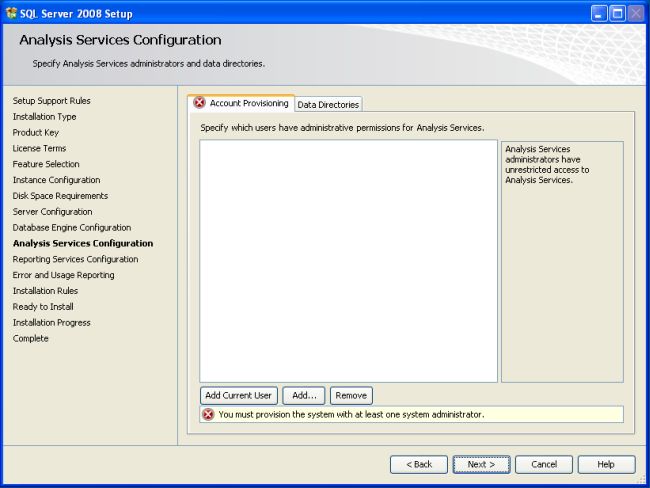
Task: Select Product Key step
Action: pos(36,133)
